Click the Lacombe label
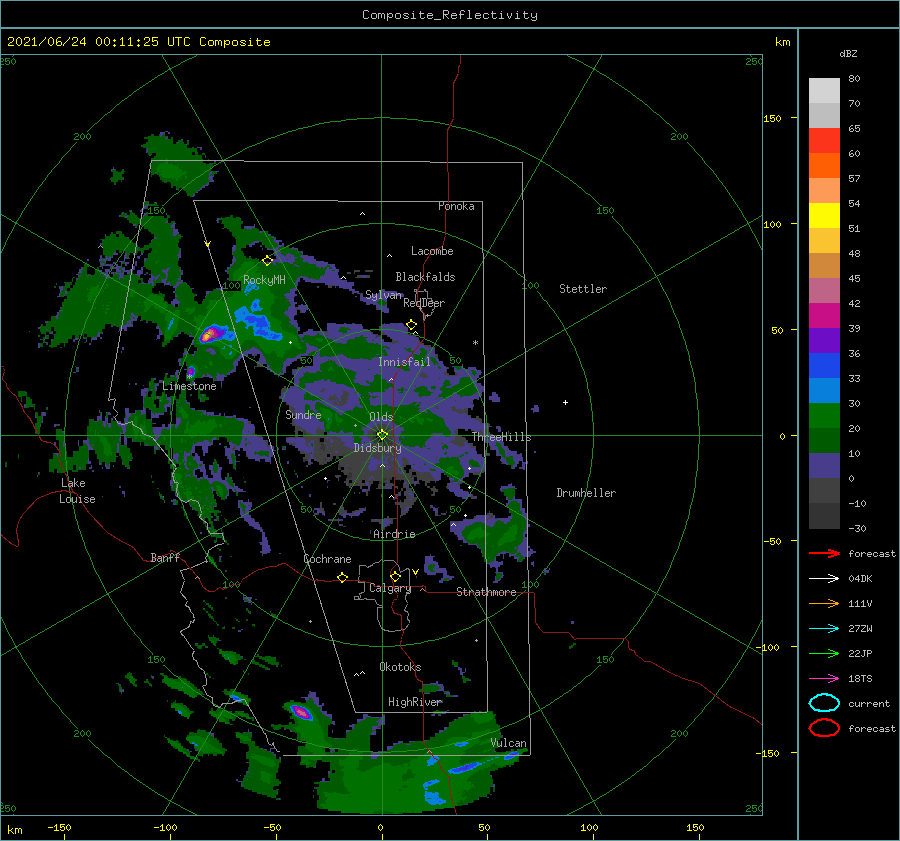This screenshot has width=900, height=841. tap(432, 251)
